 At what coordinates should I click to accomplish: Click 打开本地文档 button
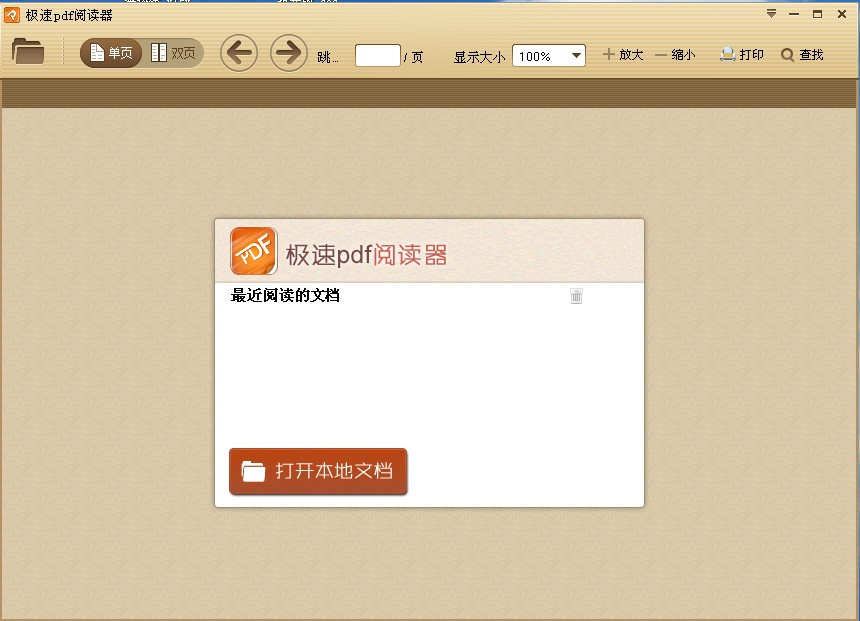(x=318, y=471)
